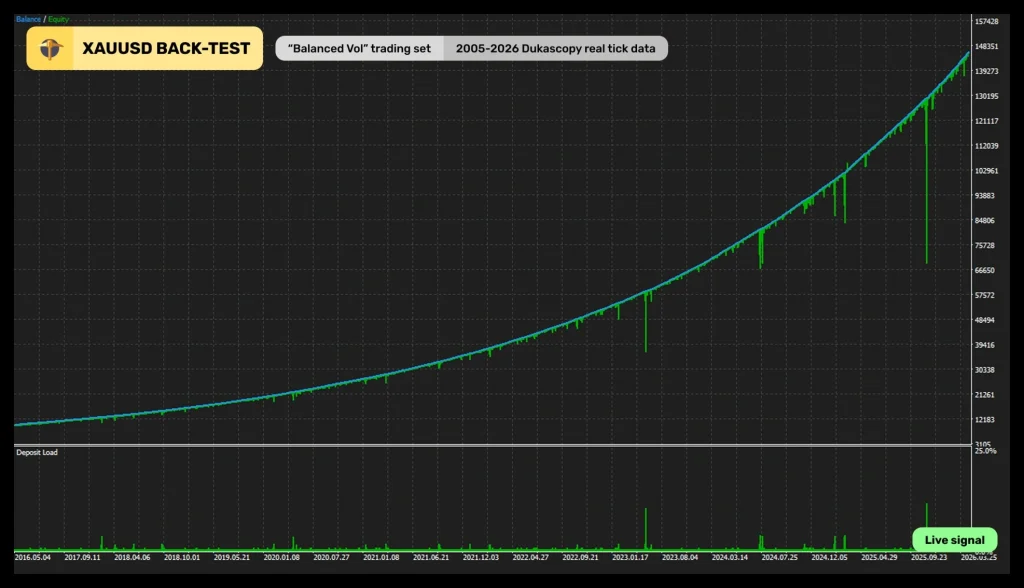
Task: Click the 75728 y-axis value
Action: [984, 246]
